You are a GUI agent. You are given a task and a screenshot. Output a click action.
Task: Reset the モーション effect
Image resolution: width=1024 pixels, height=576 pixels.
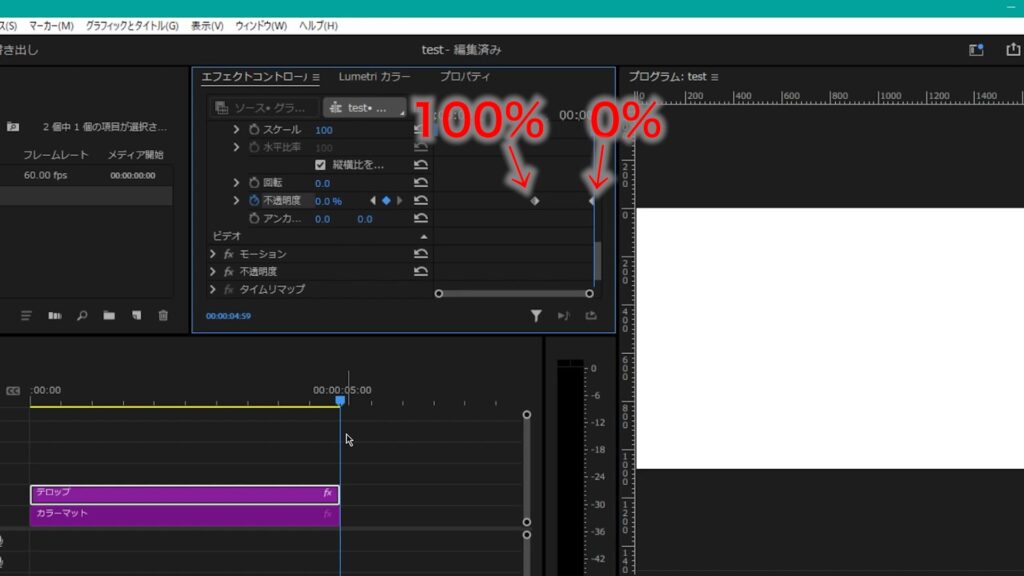point(421,253)
